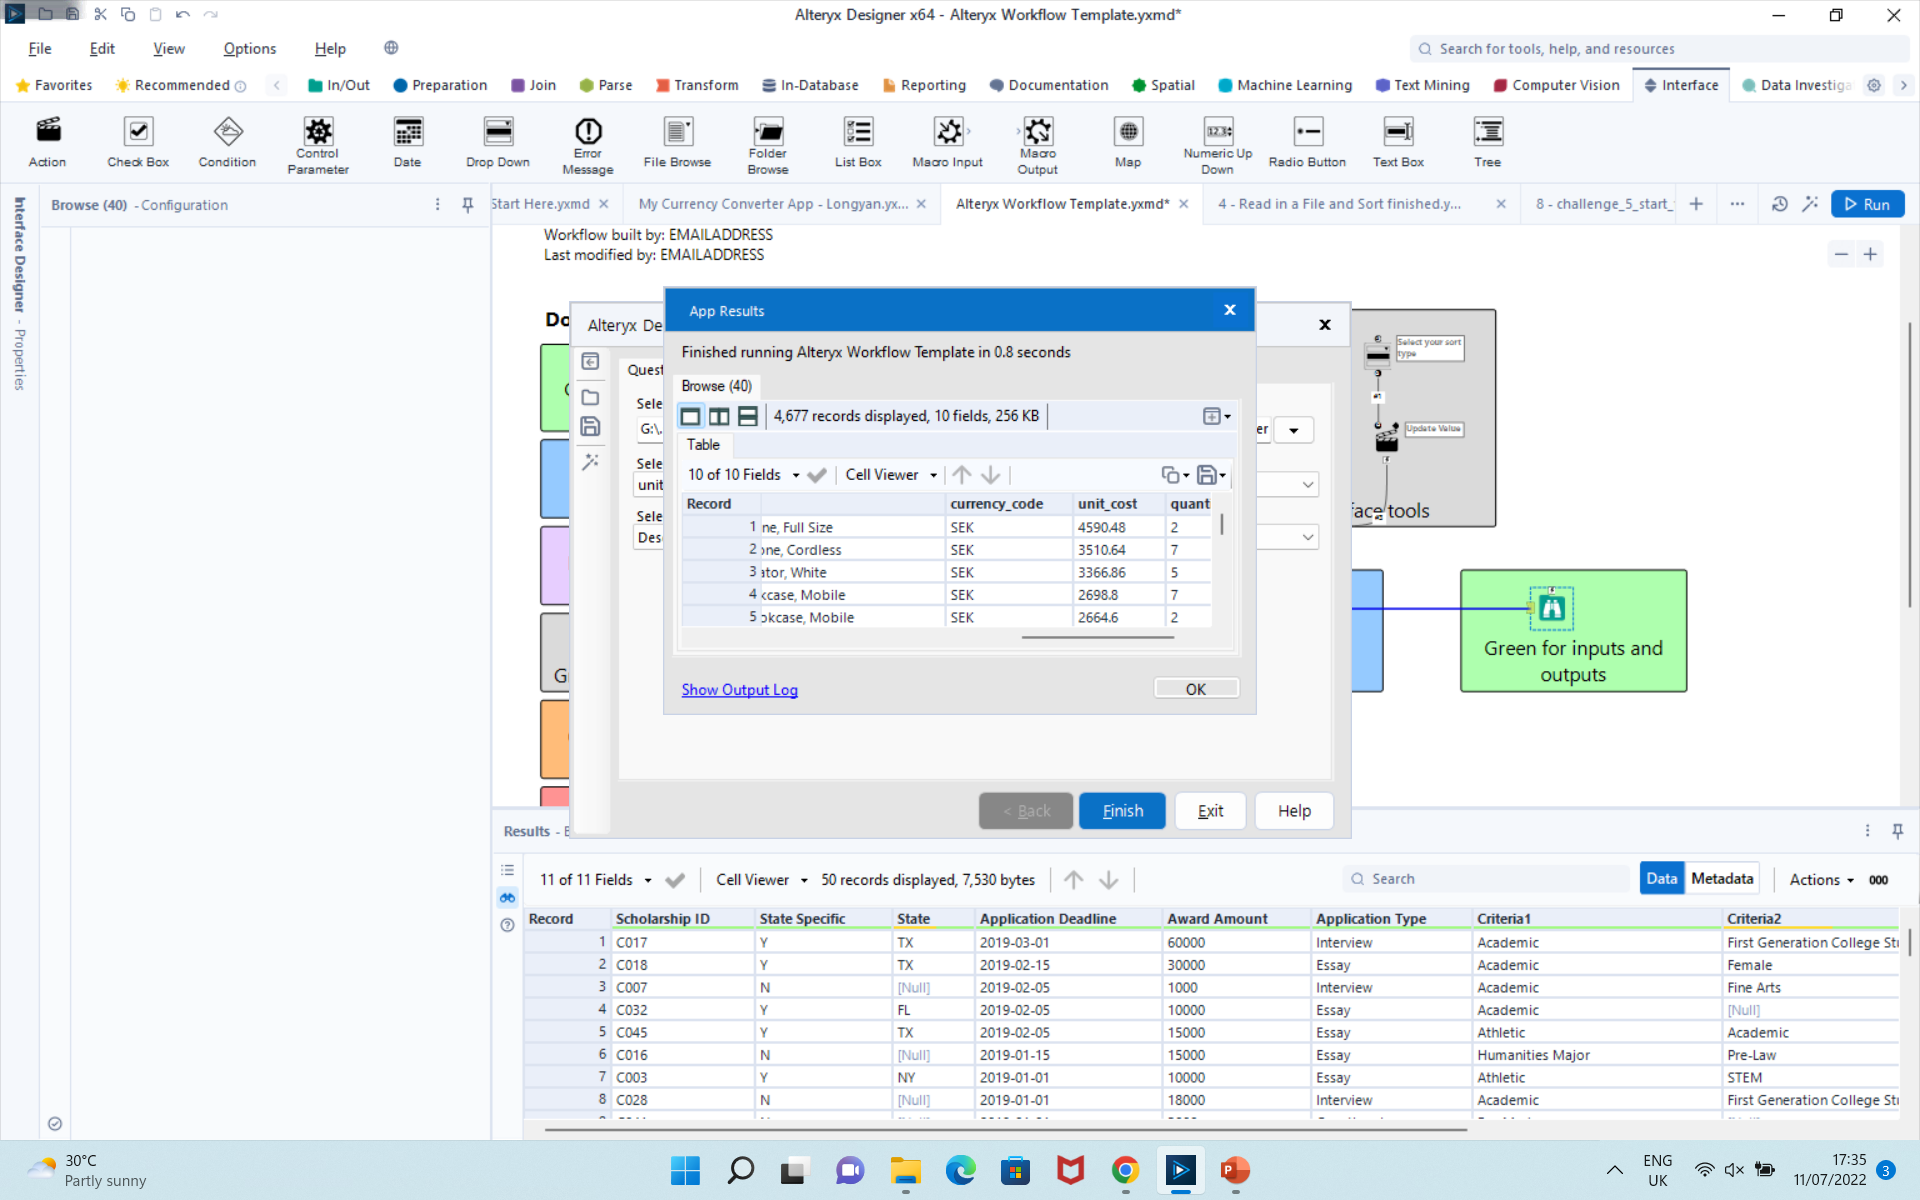Select the Macro Output tool

(x=1038, y=145)
